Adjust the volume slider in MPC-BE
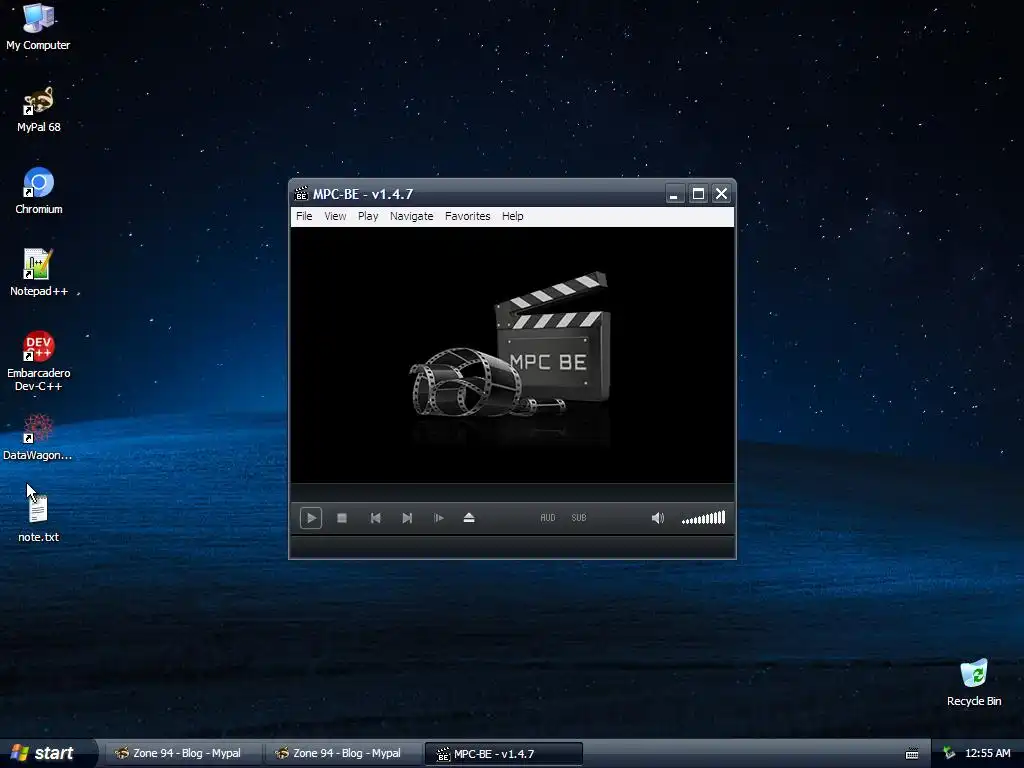This screenshot has height=768, width=1024. (703, 518)
